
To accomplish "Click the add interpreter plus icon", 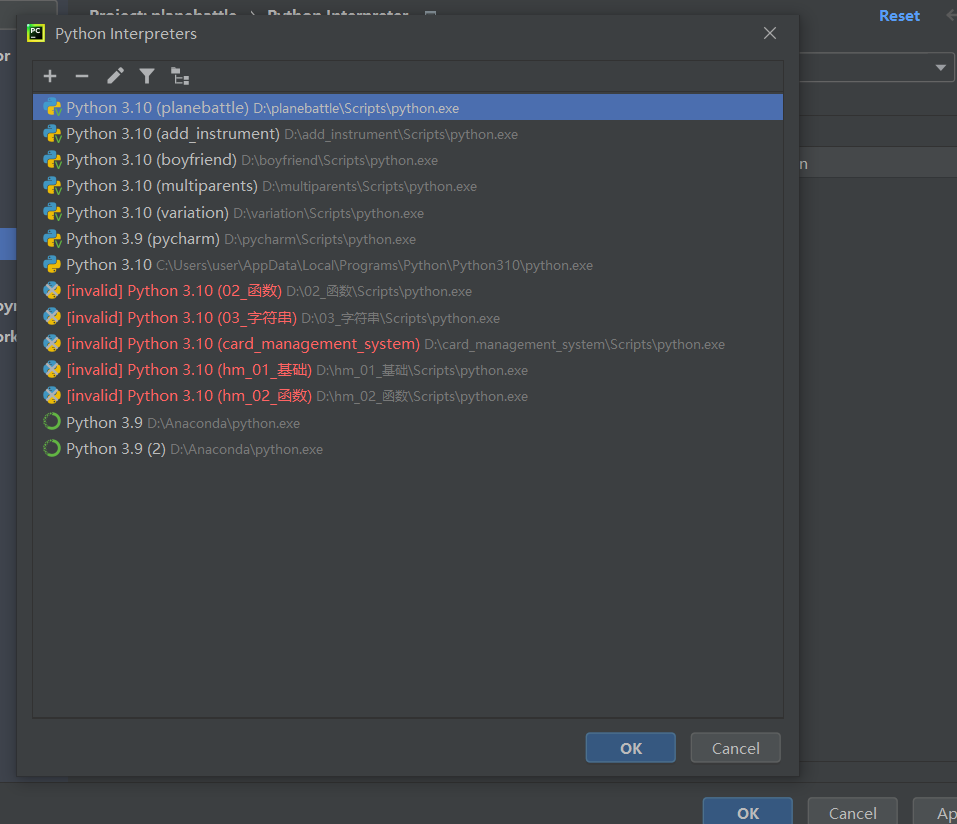I will coord(50,76).
